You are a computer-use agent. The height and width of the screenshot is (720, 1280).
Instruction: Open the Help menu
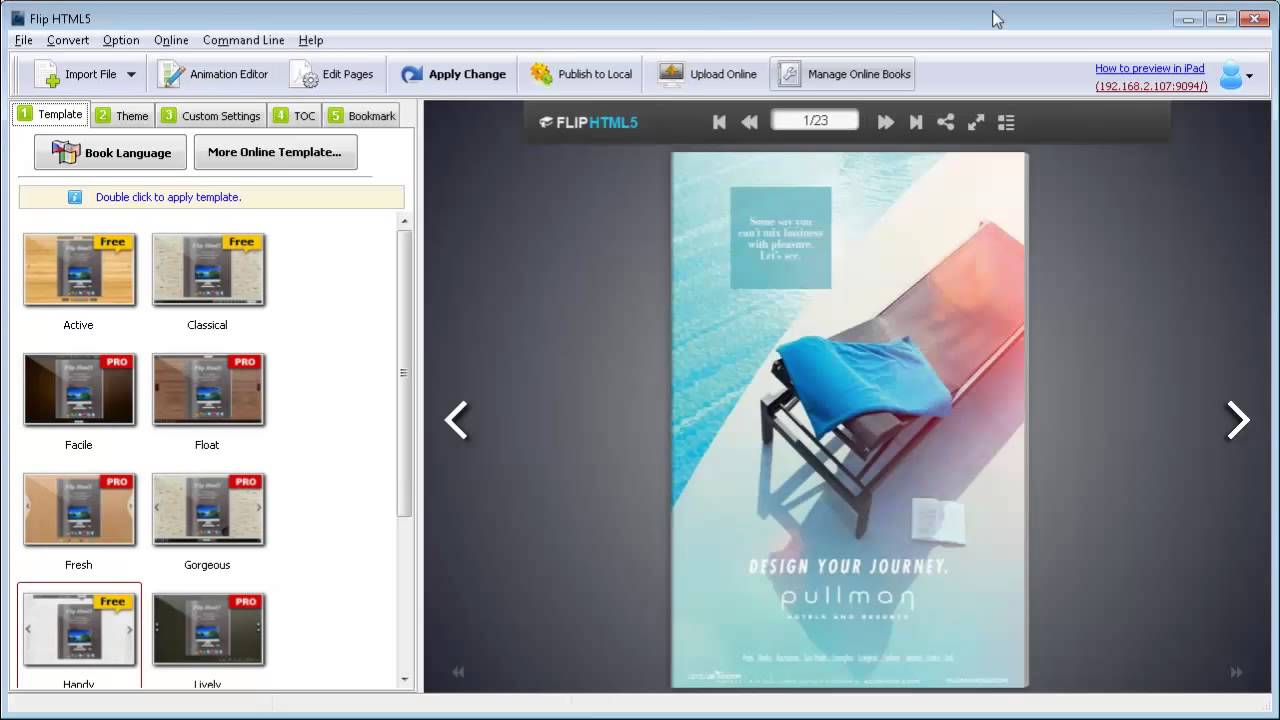[x=311, y=40]
